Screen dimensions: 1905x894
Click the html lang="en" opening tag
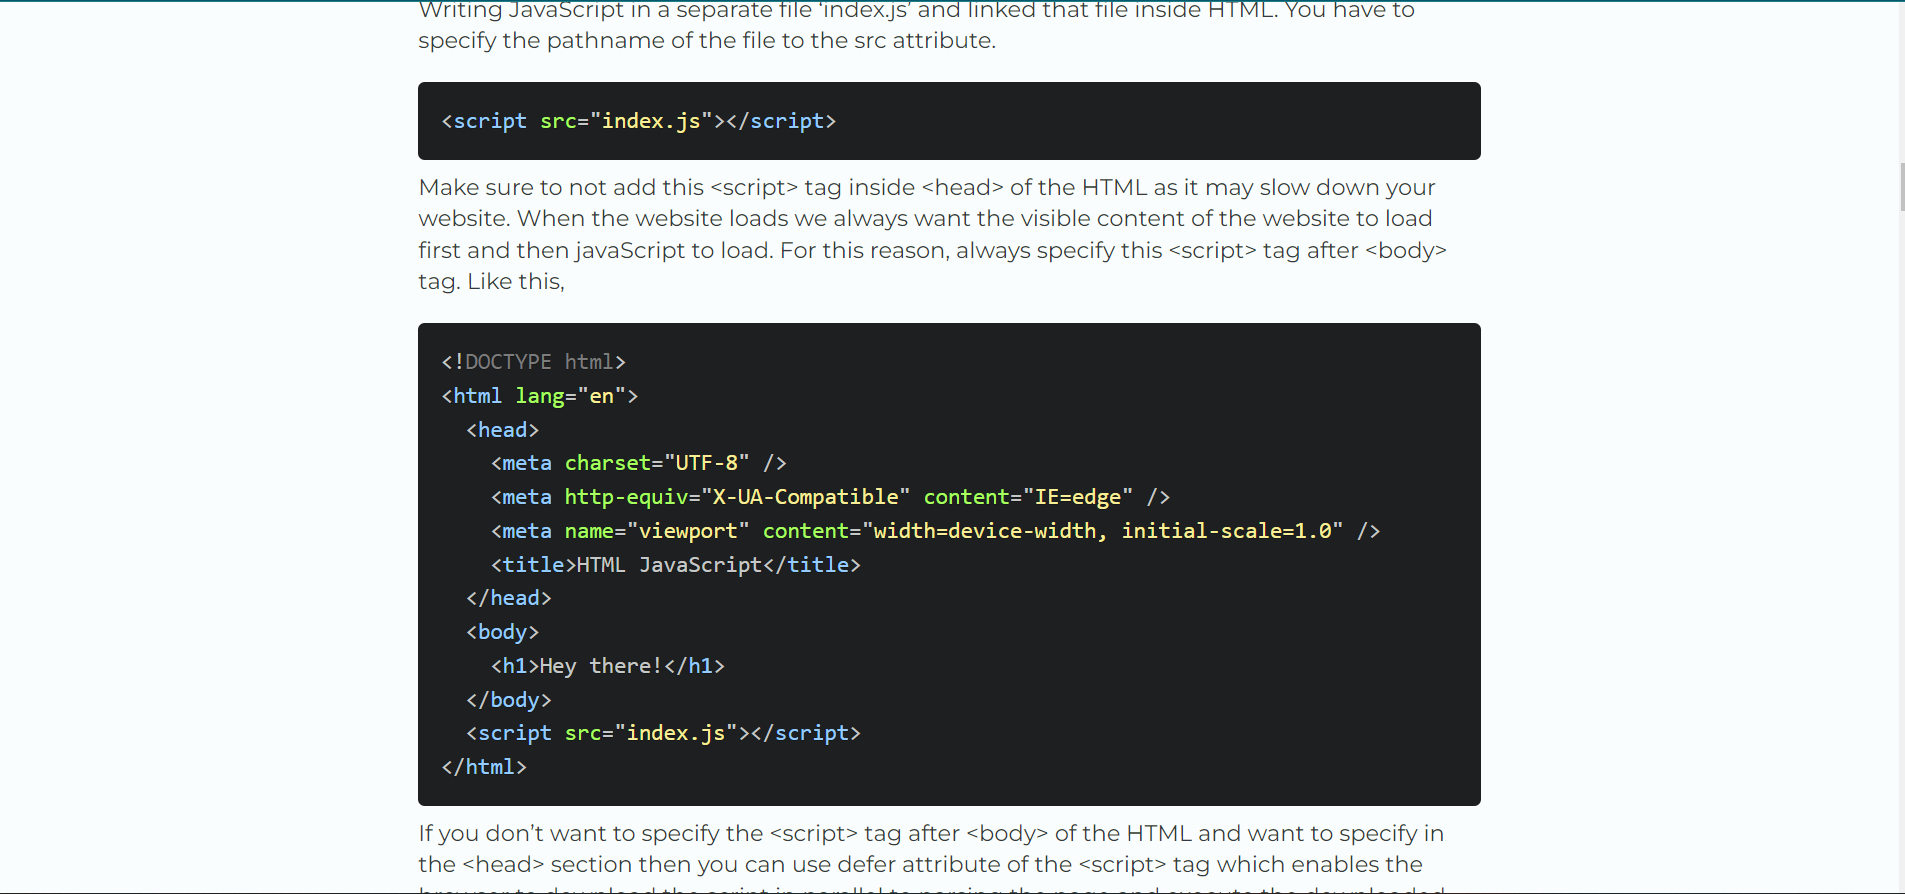click(539, 396)
